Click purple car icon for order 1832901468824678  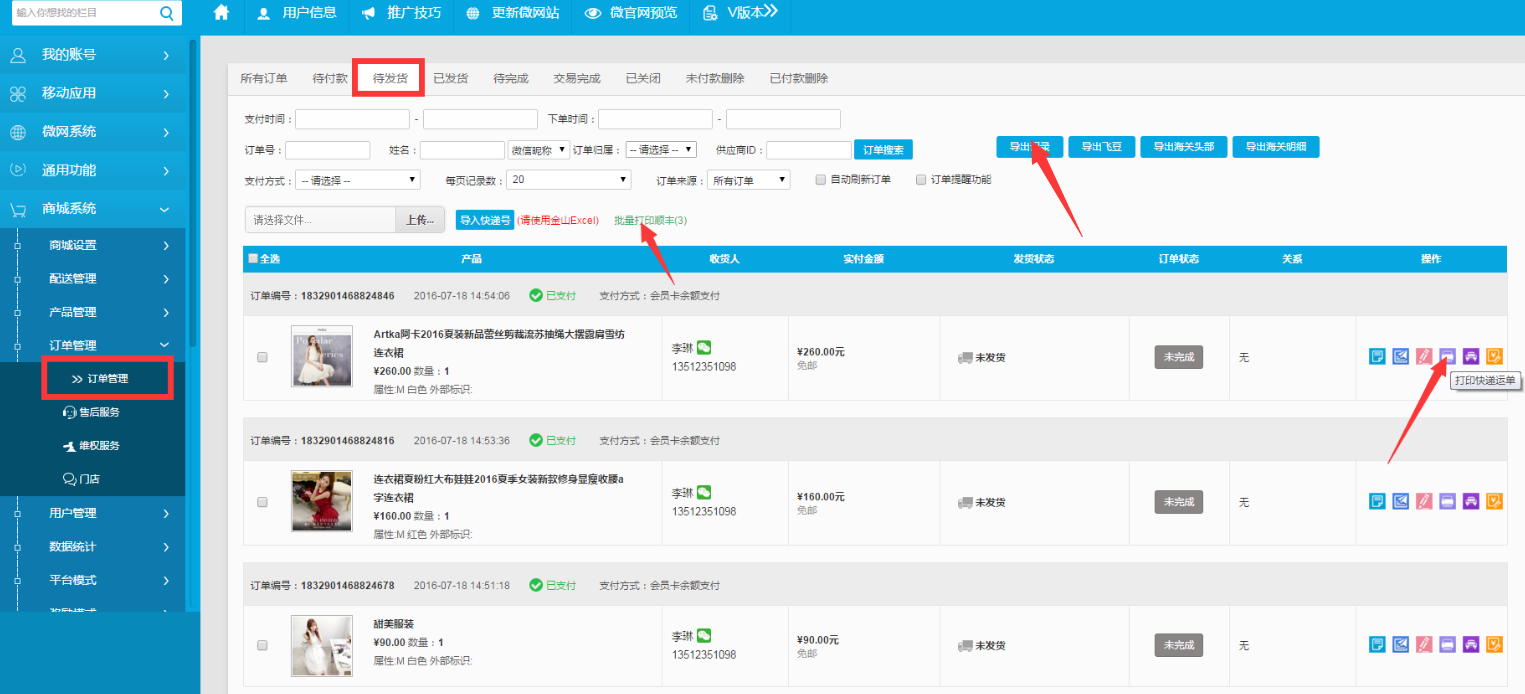pos(1471,645)
